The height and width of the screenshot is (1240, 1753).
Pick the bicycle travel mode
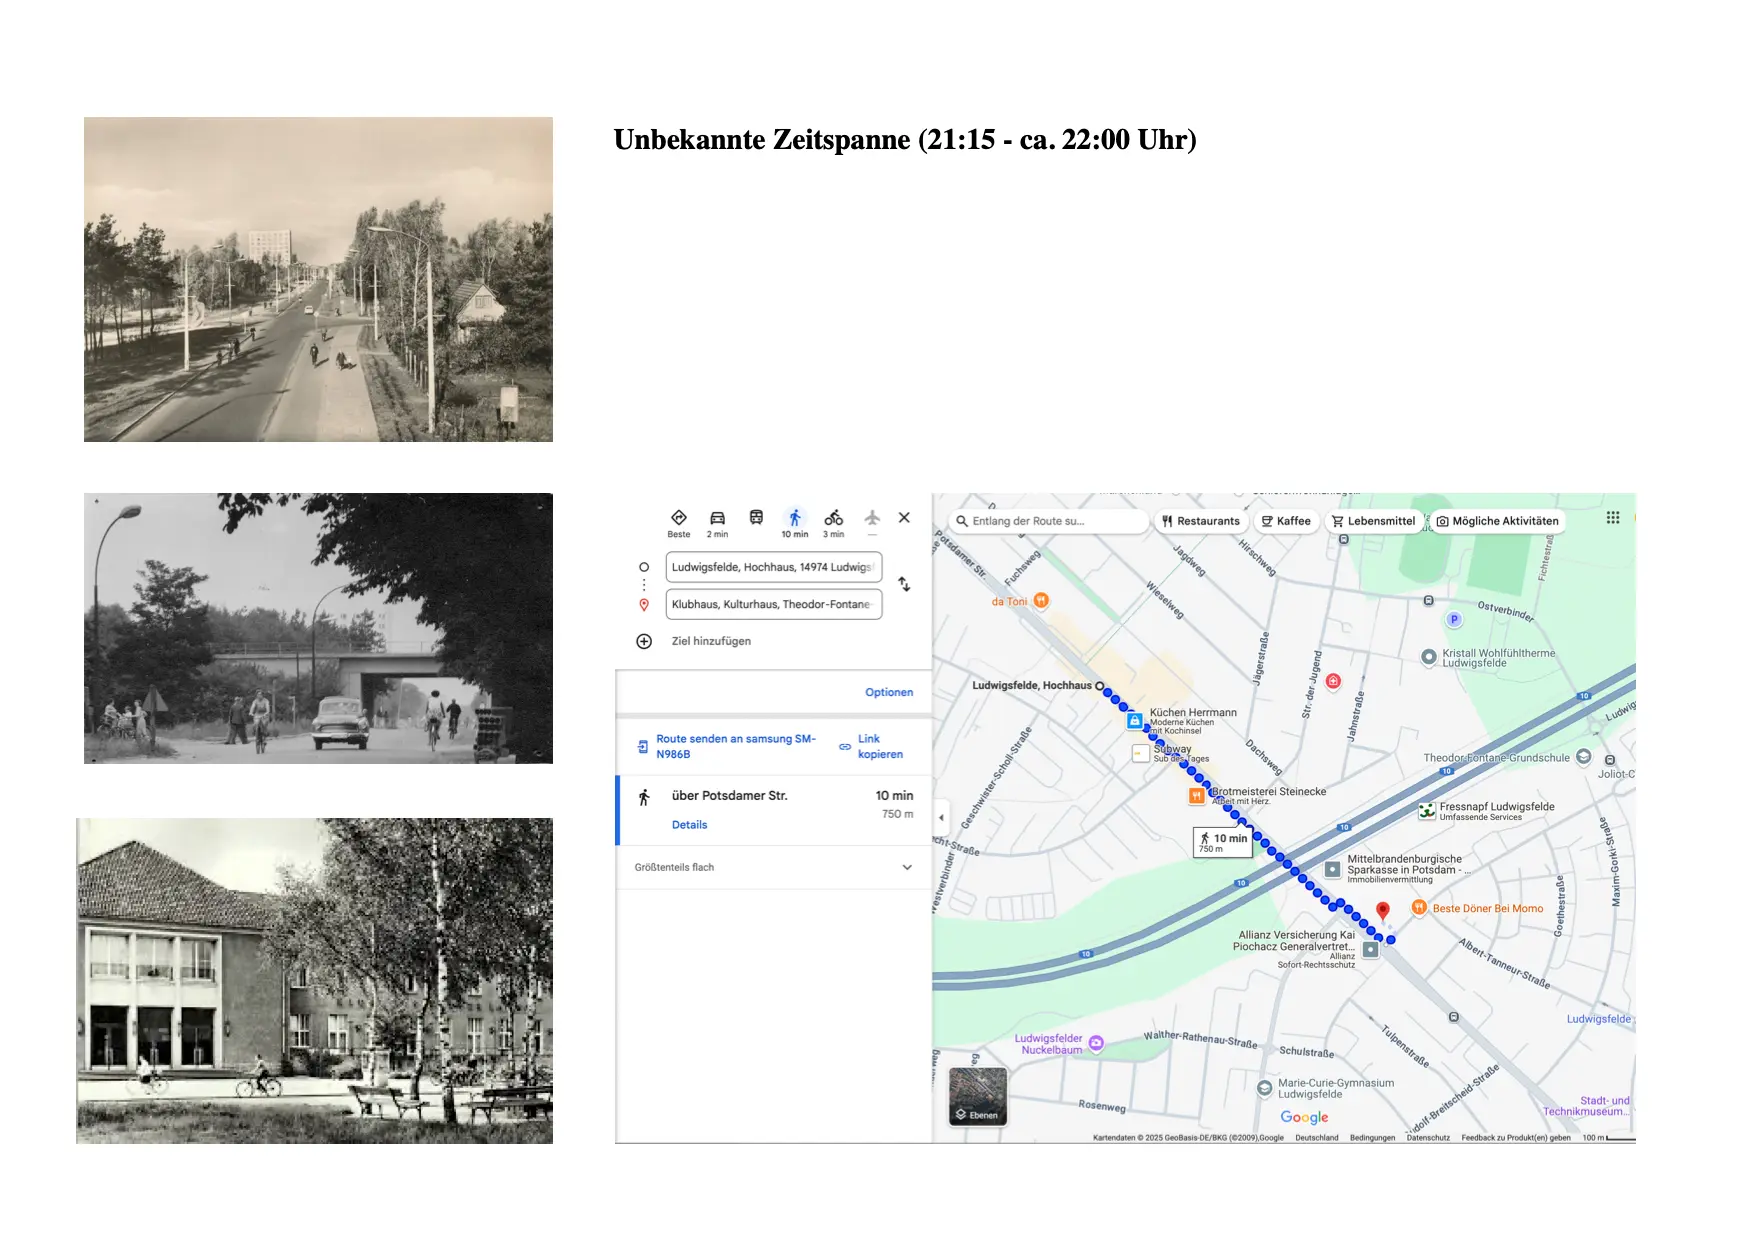tap(834, 518)
